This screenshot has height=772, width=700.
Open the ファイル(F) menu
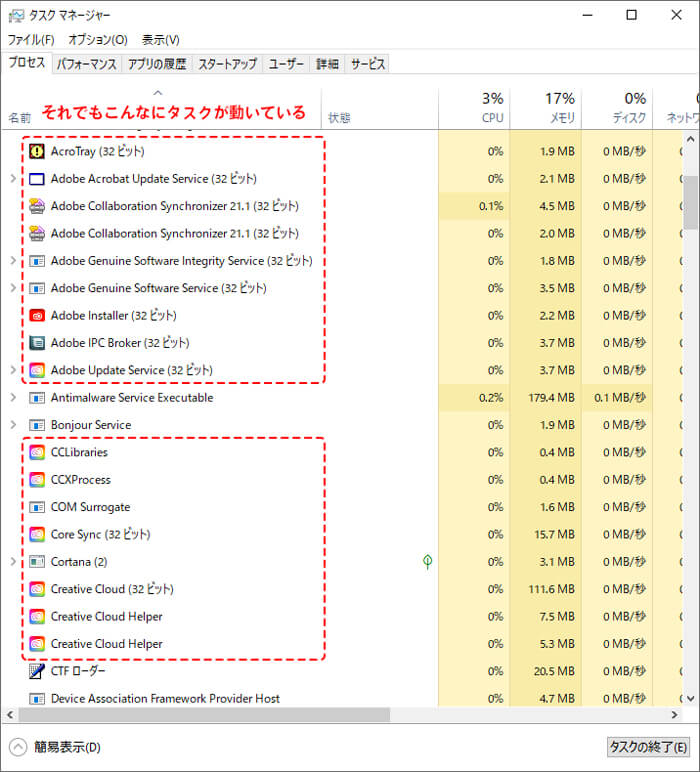pos(31,40)
